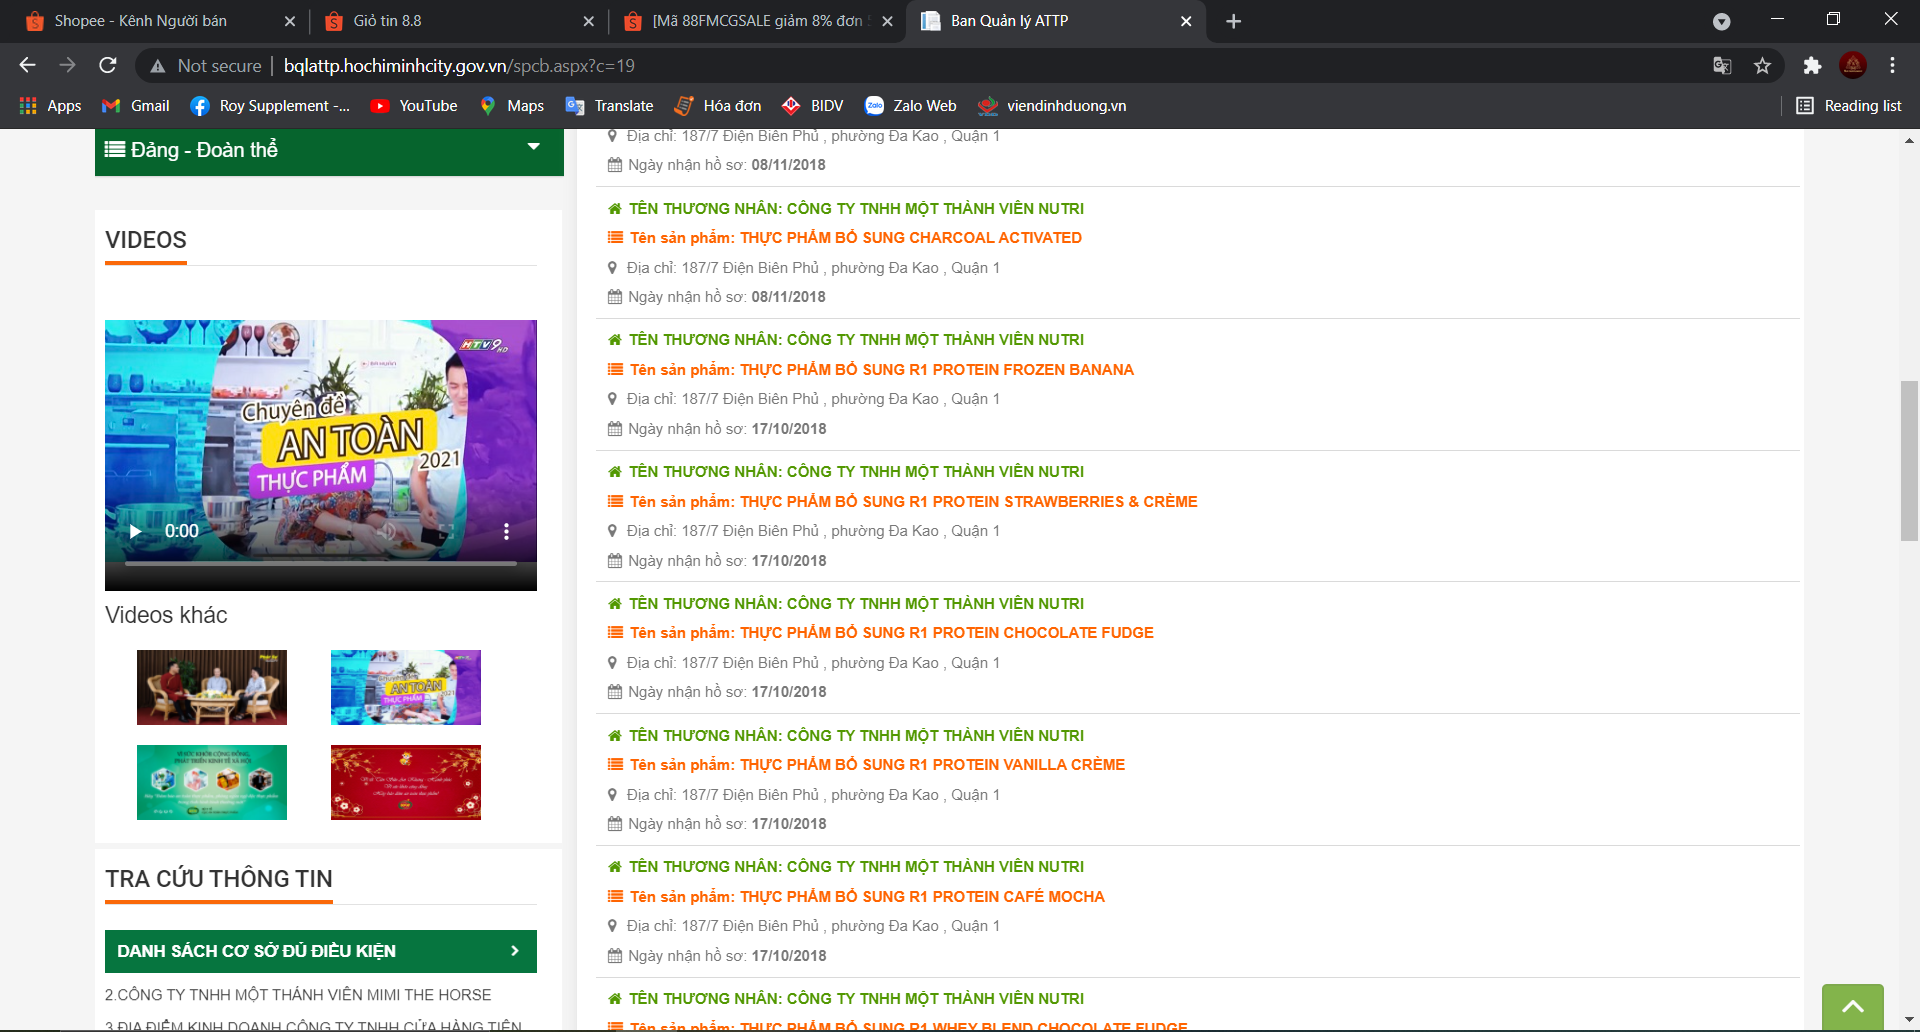Image resolution: width=1932 pixels, height=1032 pixels.
Task: Open the small An Toàn video thumbnail
Action: 406,687
